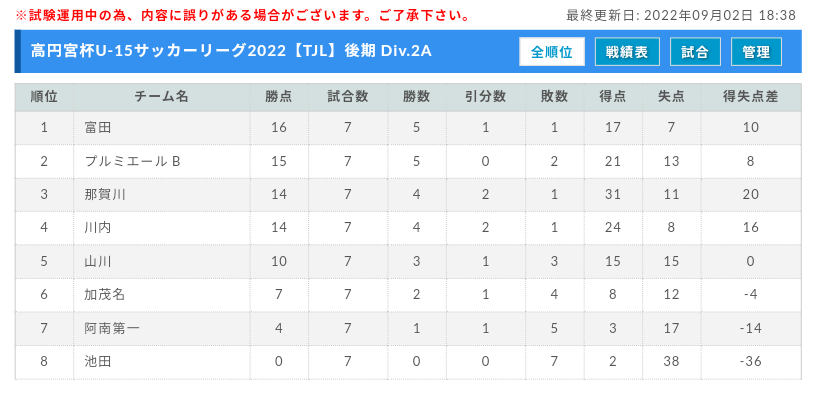The image size is (825, 396).
Task: Open the 試合 tab
Action: tap(695, 52)
